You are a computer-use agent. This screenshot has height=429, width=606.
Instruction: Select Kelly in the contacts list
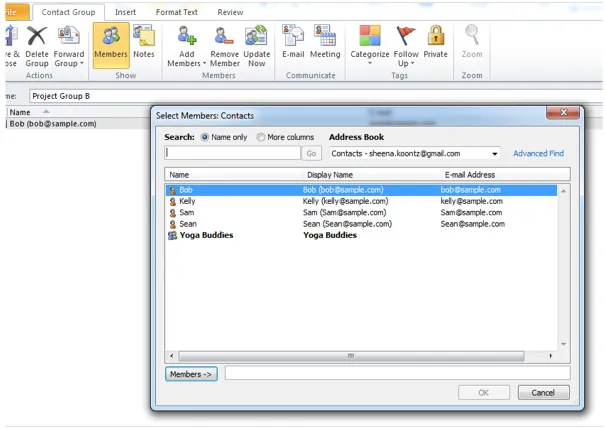click(187, 201)
